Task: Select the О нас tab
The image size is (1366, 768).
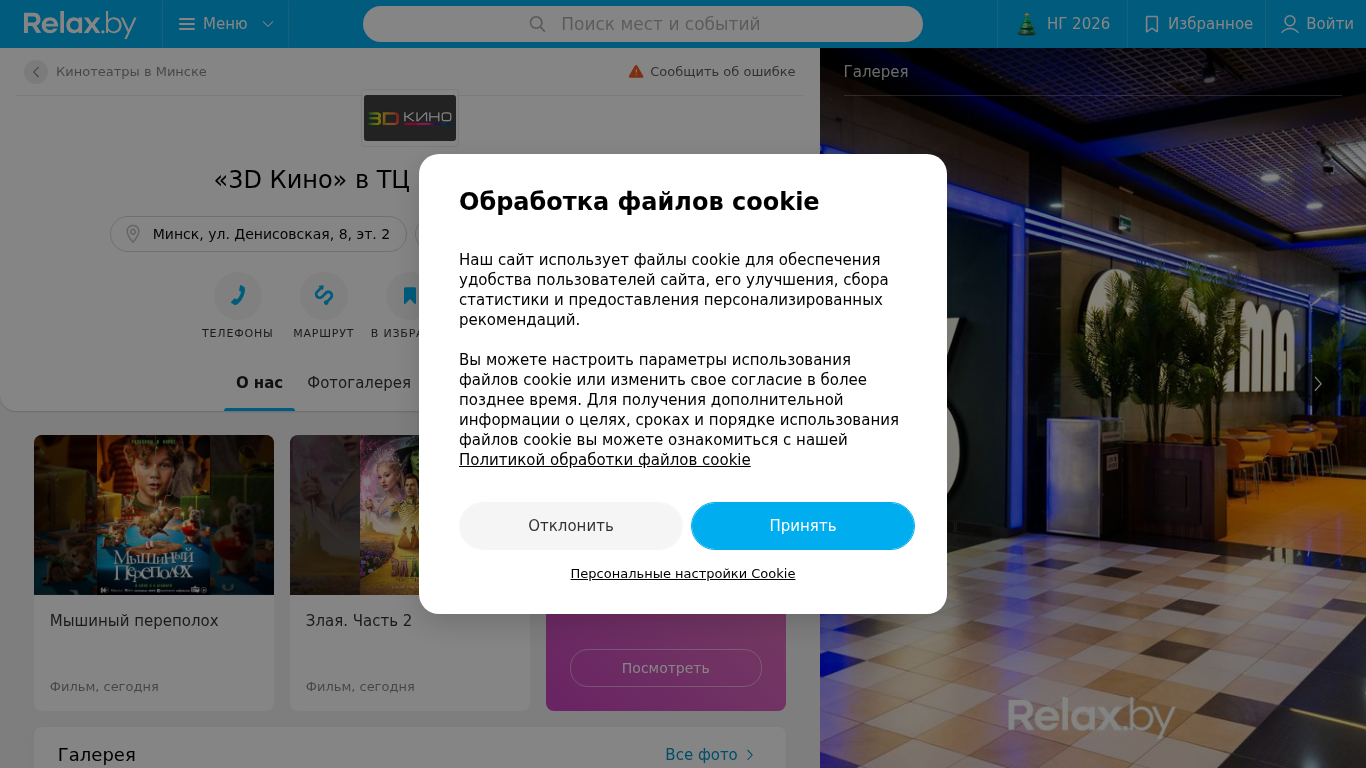Action: (x=259, y=383)
